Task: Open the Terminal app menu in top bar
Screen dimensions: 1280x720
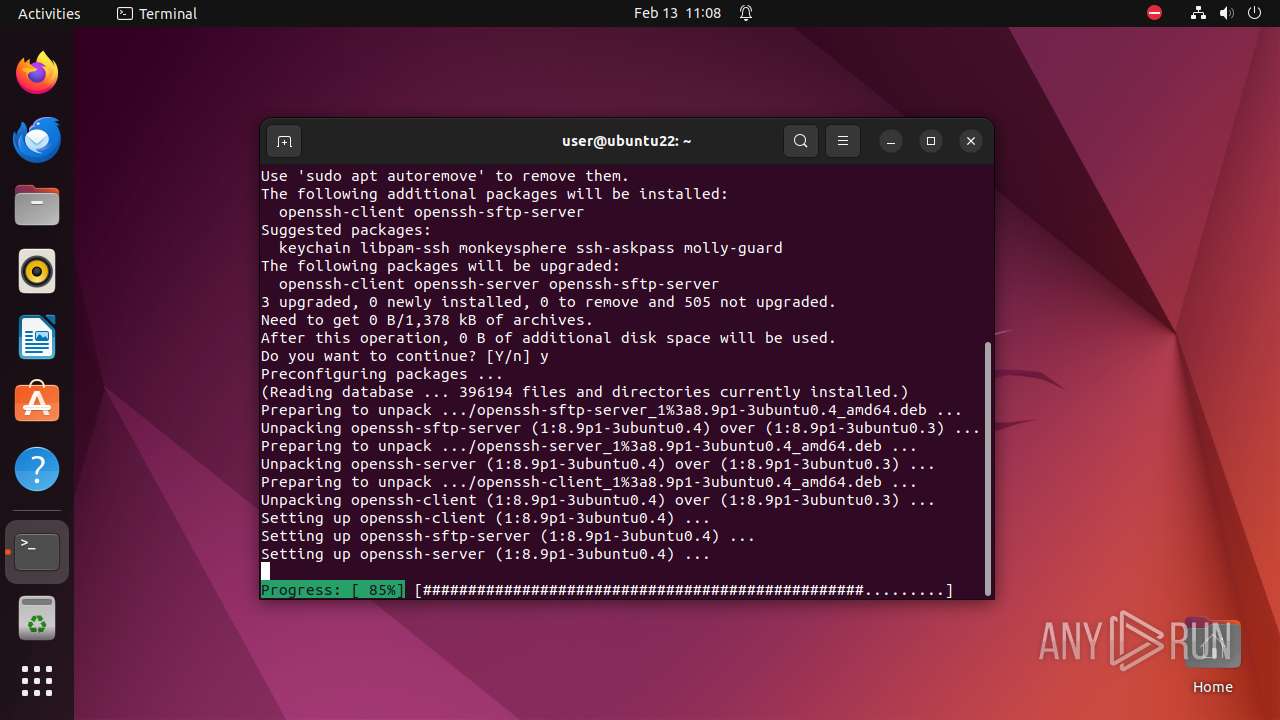Action: tap(157, 13)
